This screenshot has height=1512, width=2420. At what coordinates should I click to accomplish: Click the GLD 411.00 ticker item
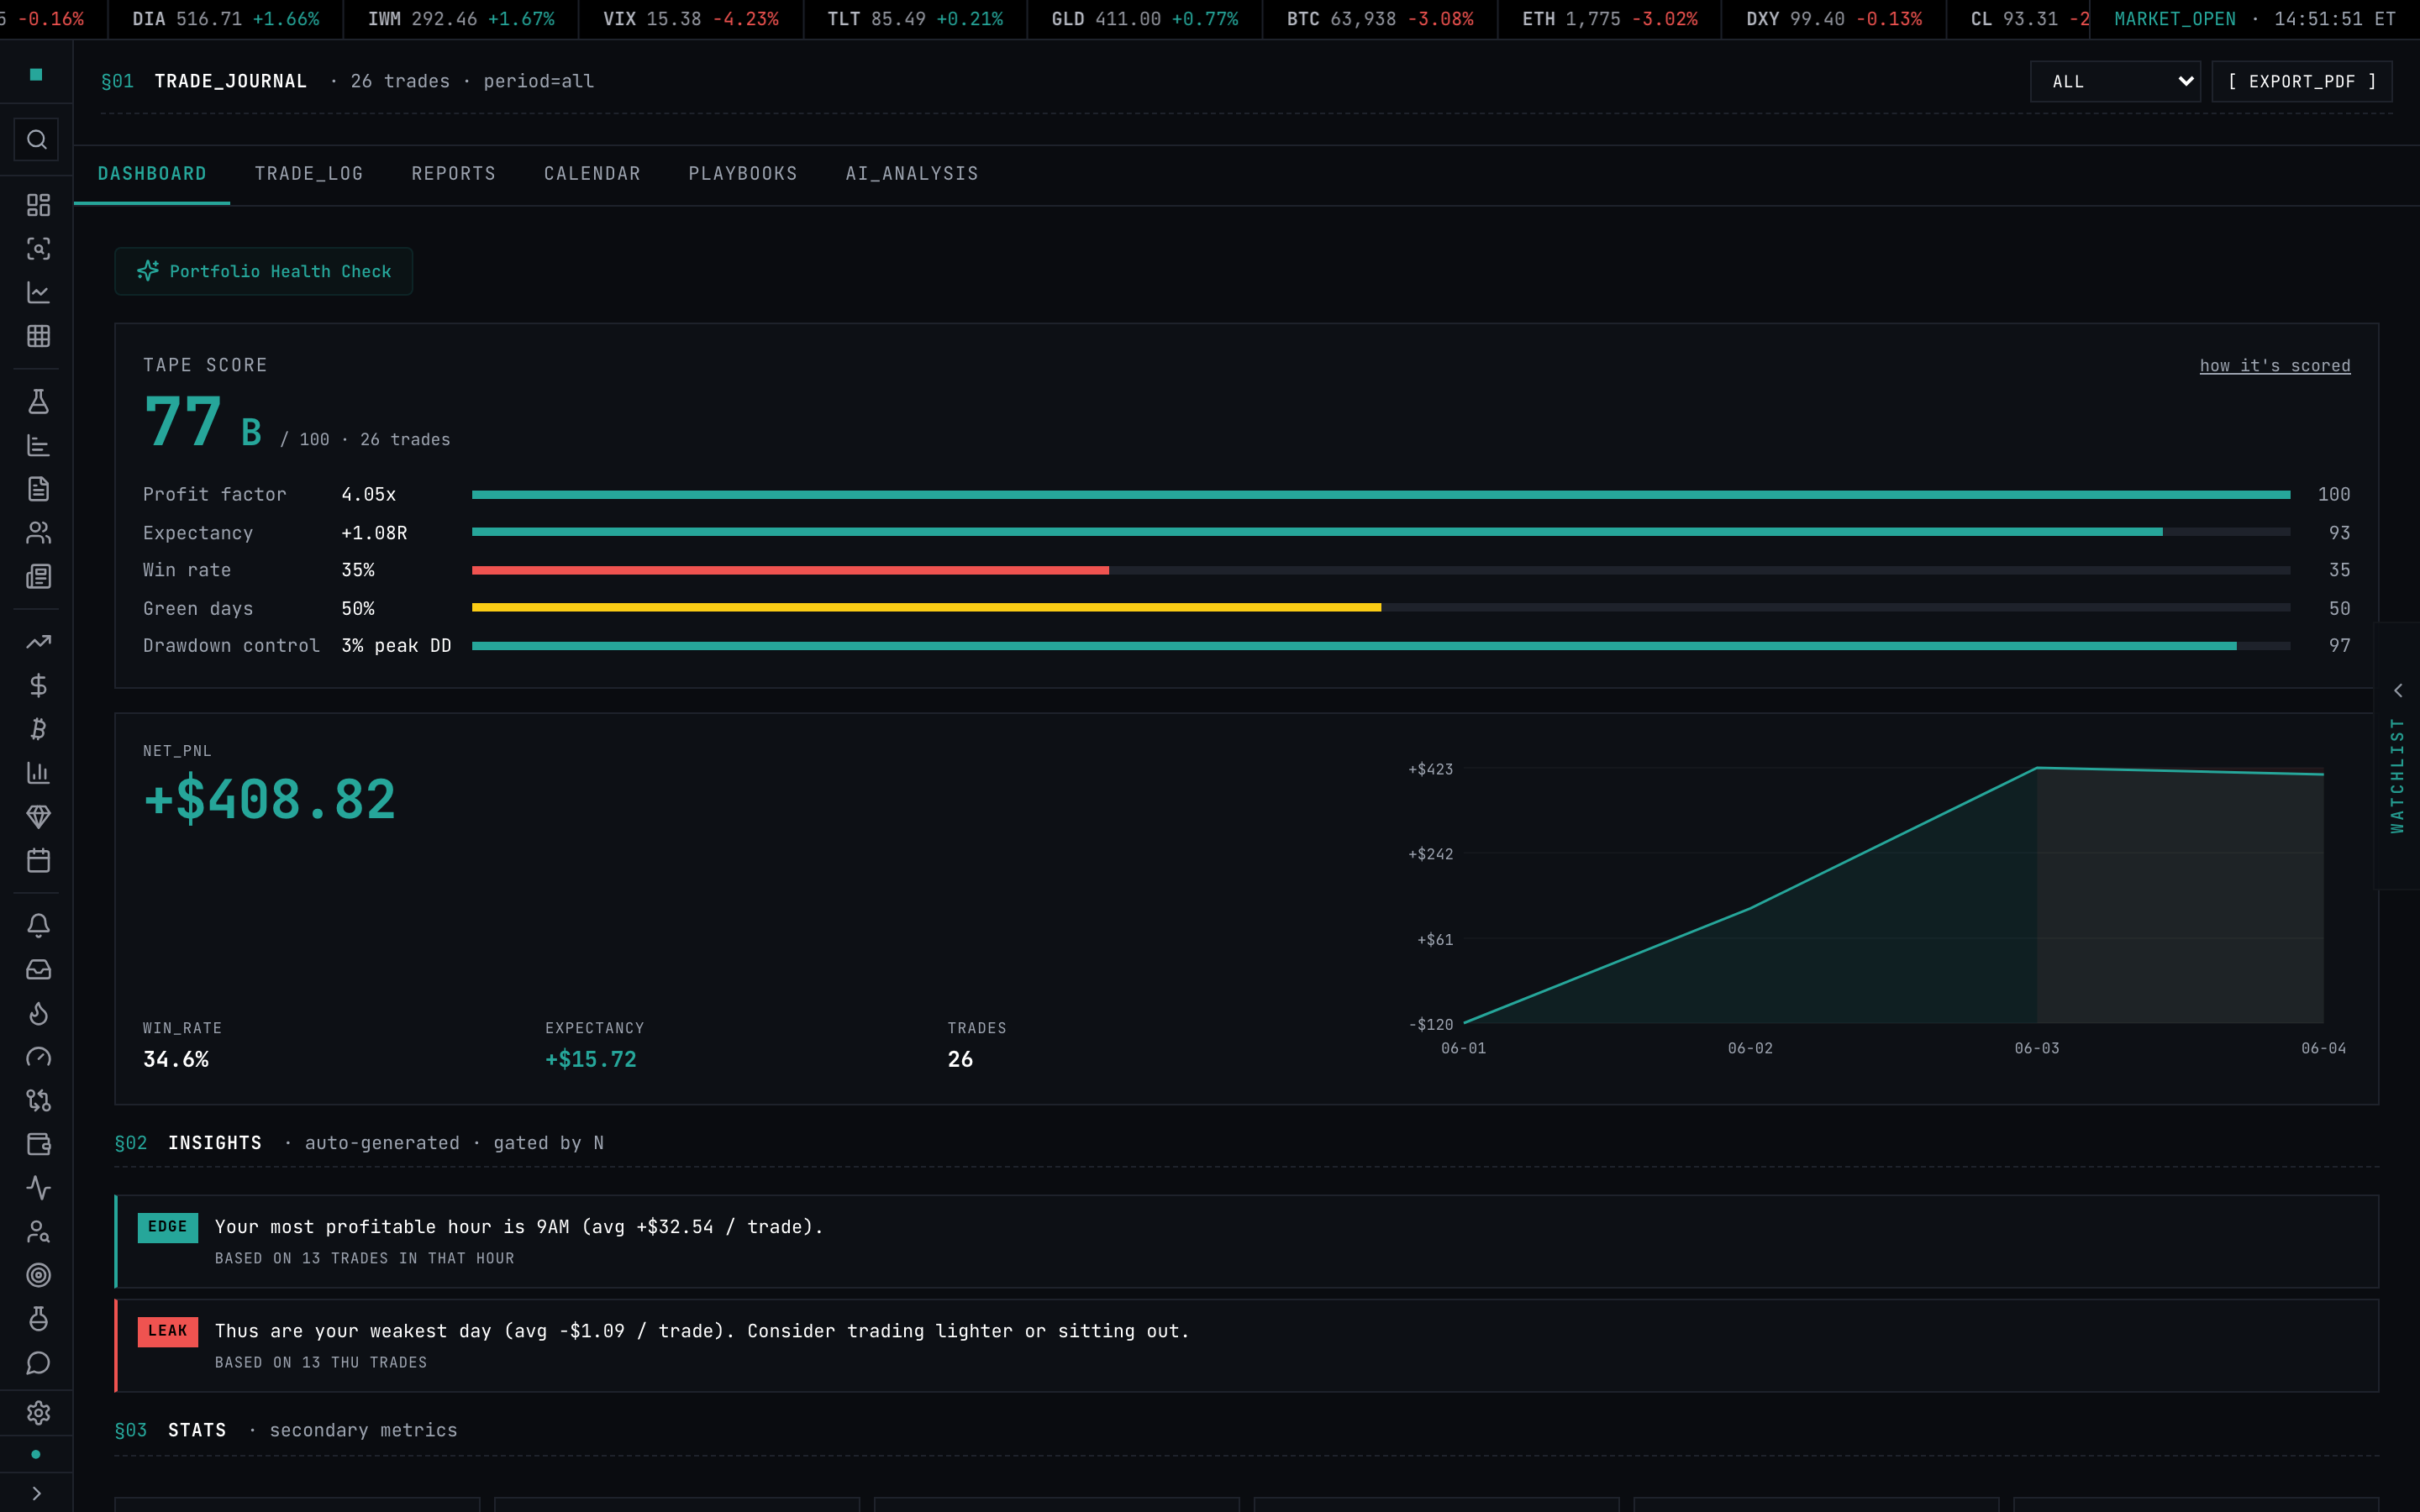coord(1145,19)
